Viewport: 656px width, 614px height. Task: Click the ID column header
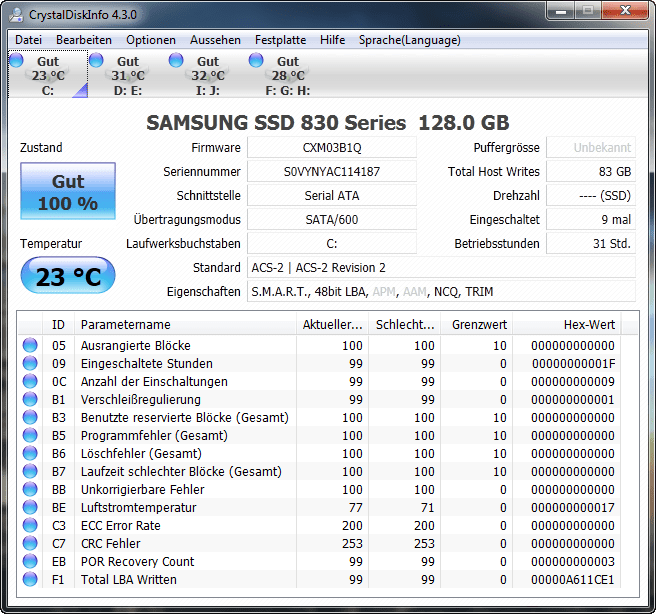pyautogui.click(x=59, y=325)
